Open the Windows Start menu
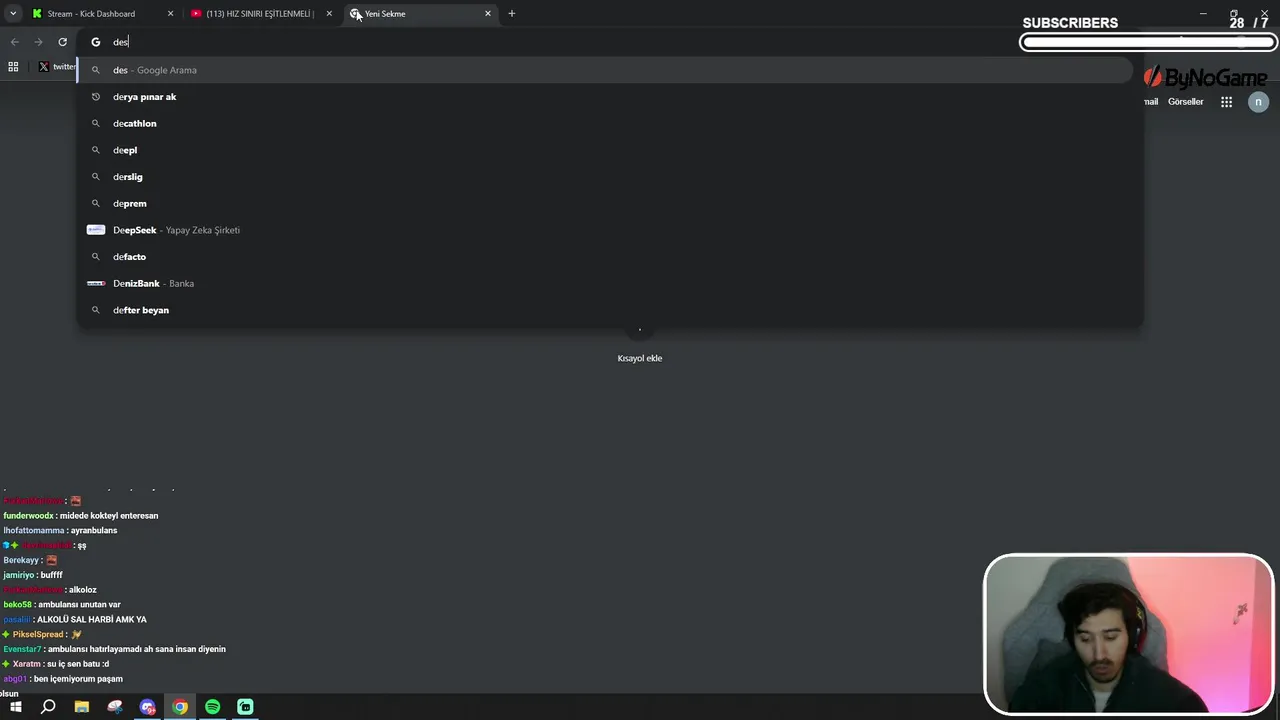 (x=15, y=707)
